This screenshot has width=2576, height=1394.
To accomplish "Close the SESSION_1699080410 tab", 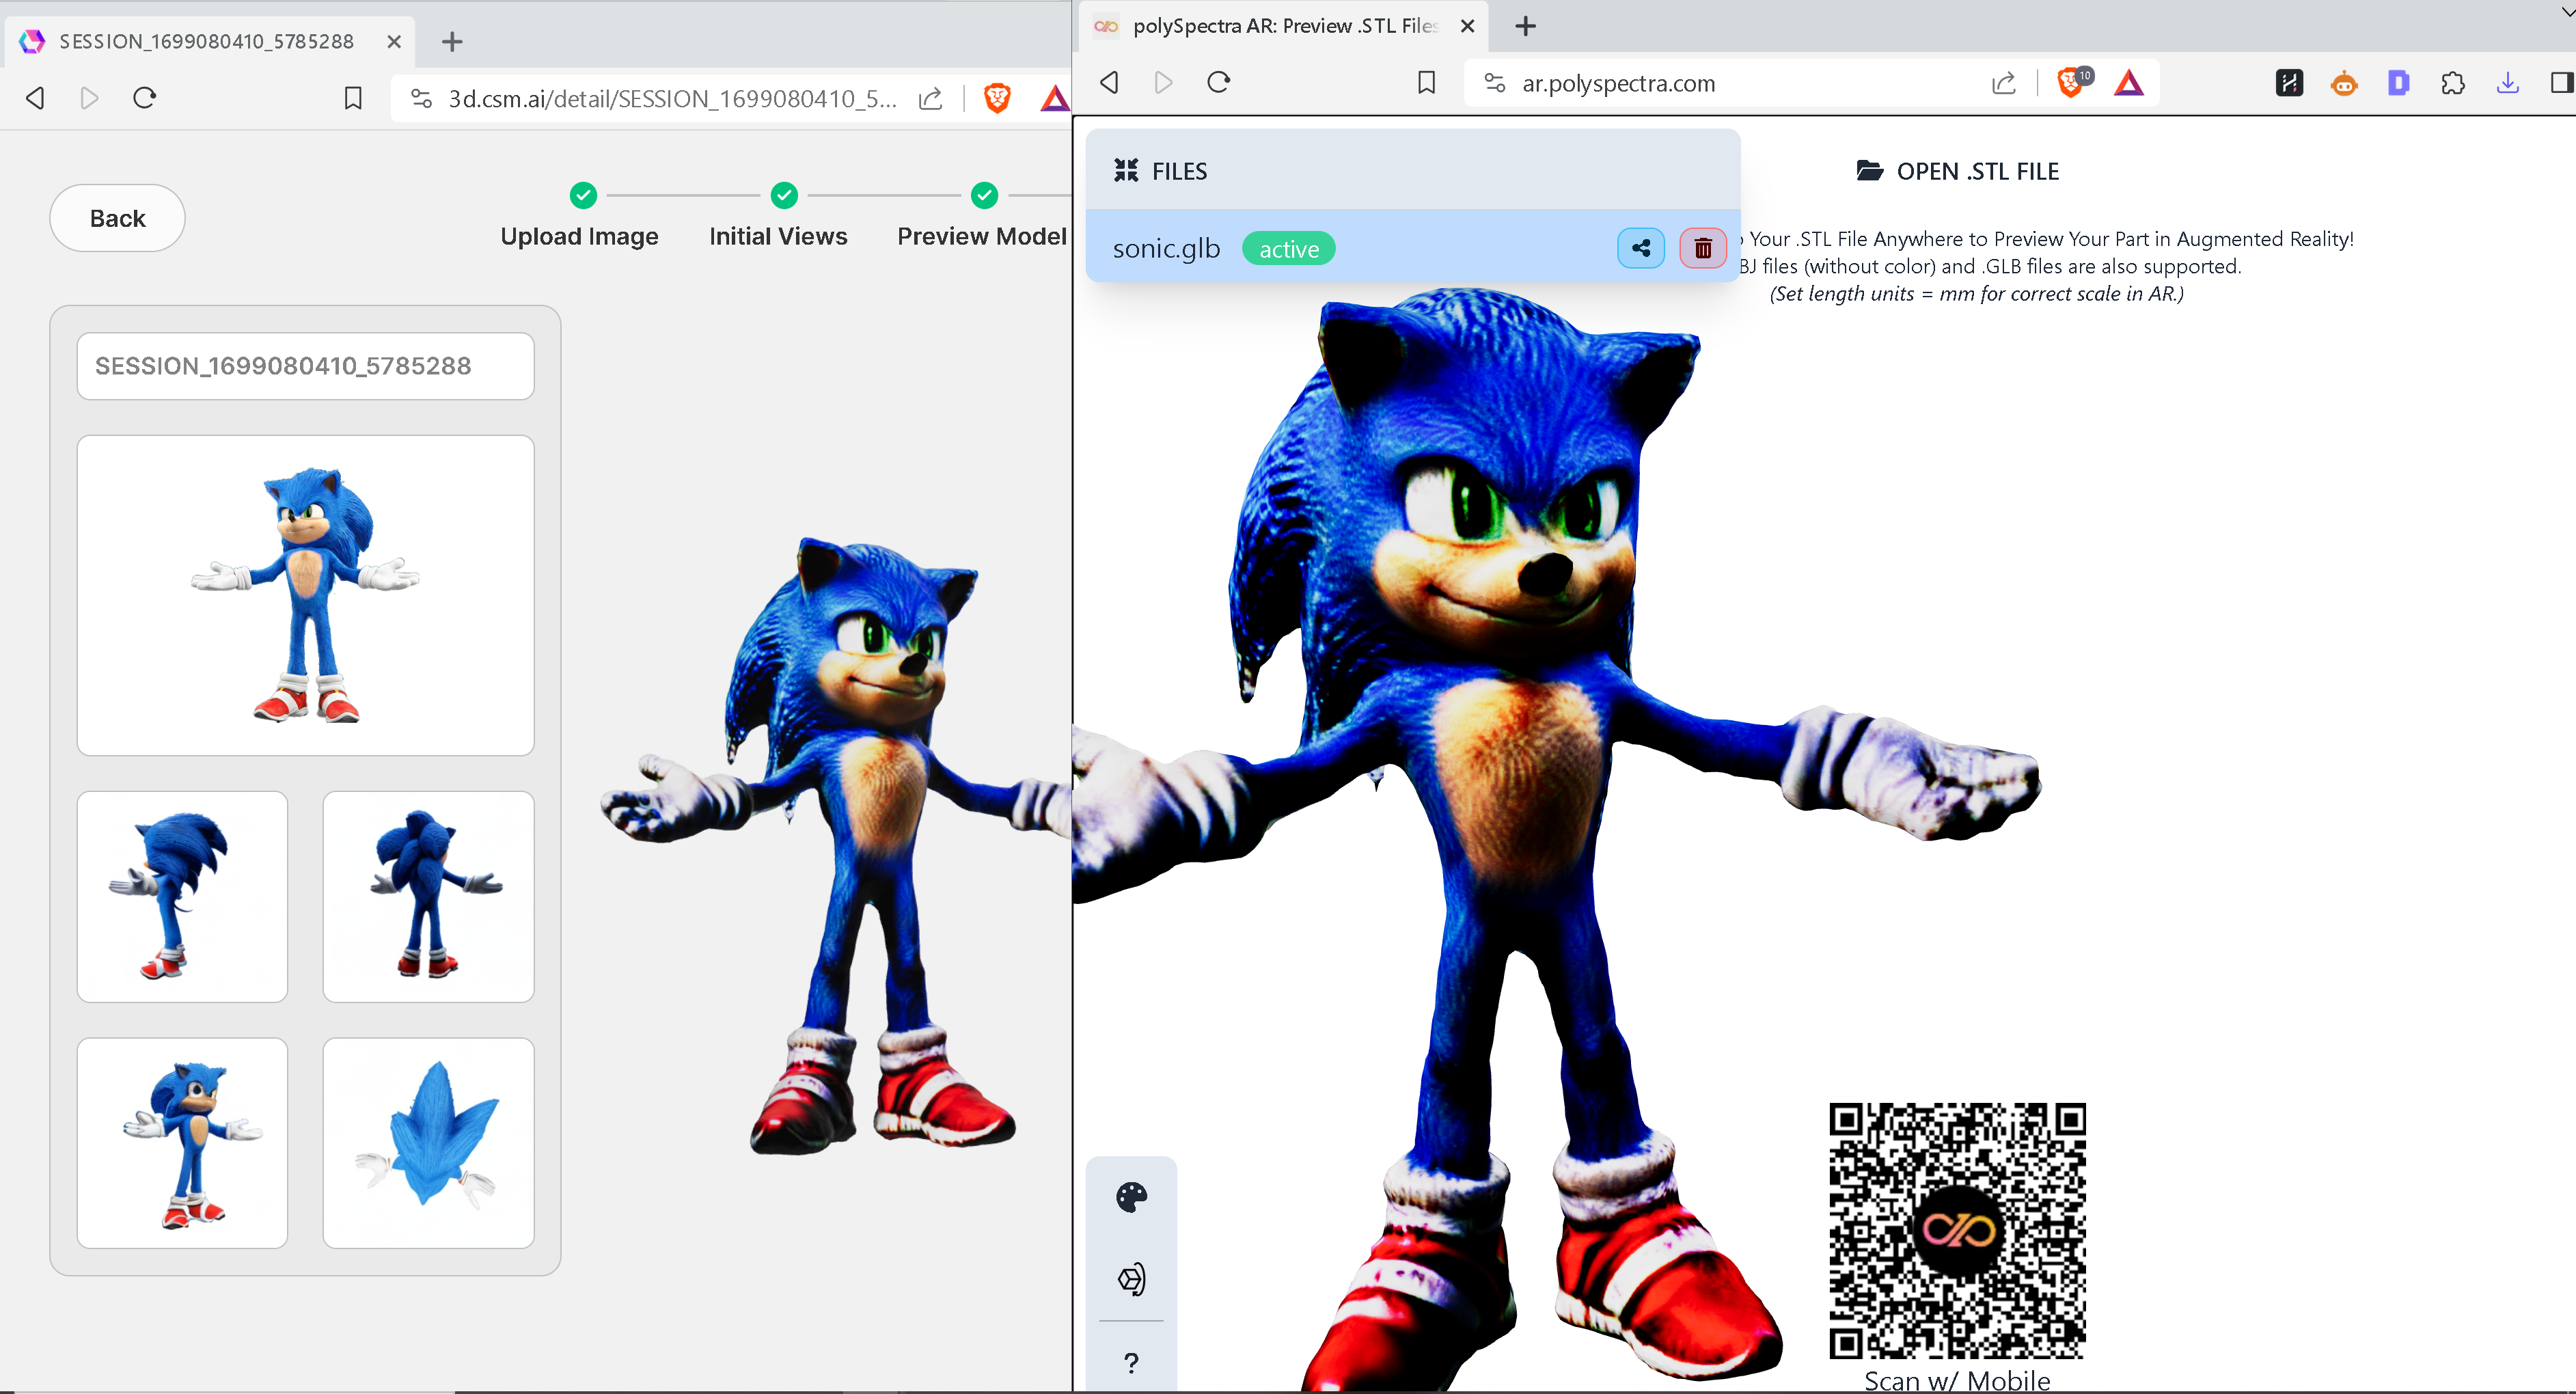I will coord(394,41).
